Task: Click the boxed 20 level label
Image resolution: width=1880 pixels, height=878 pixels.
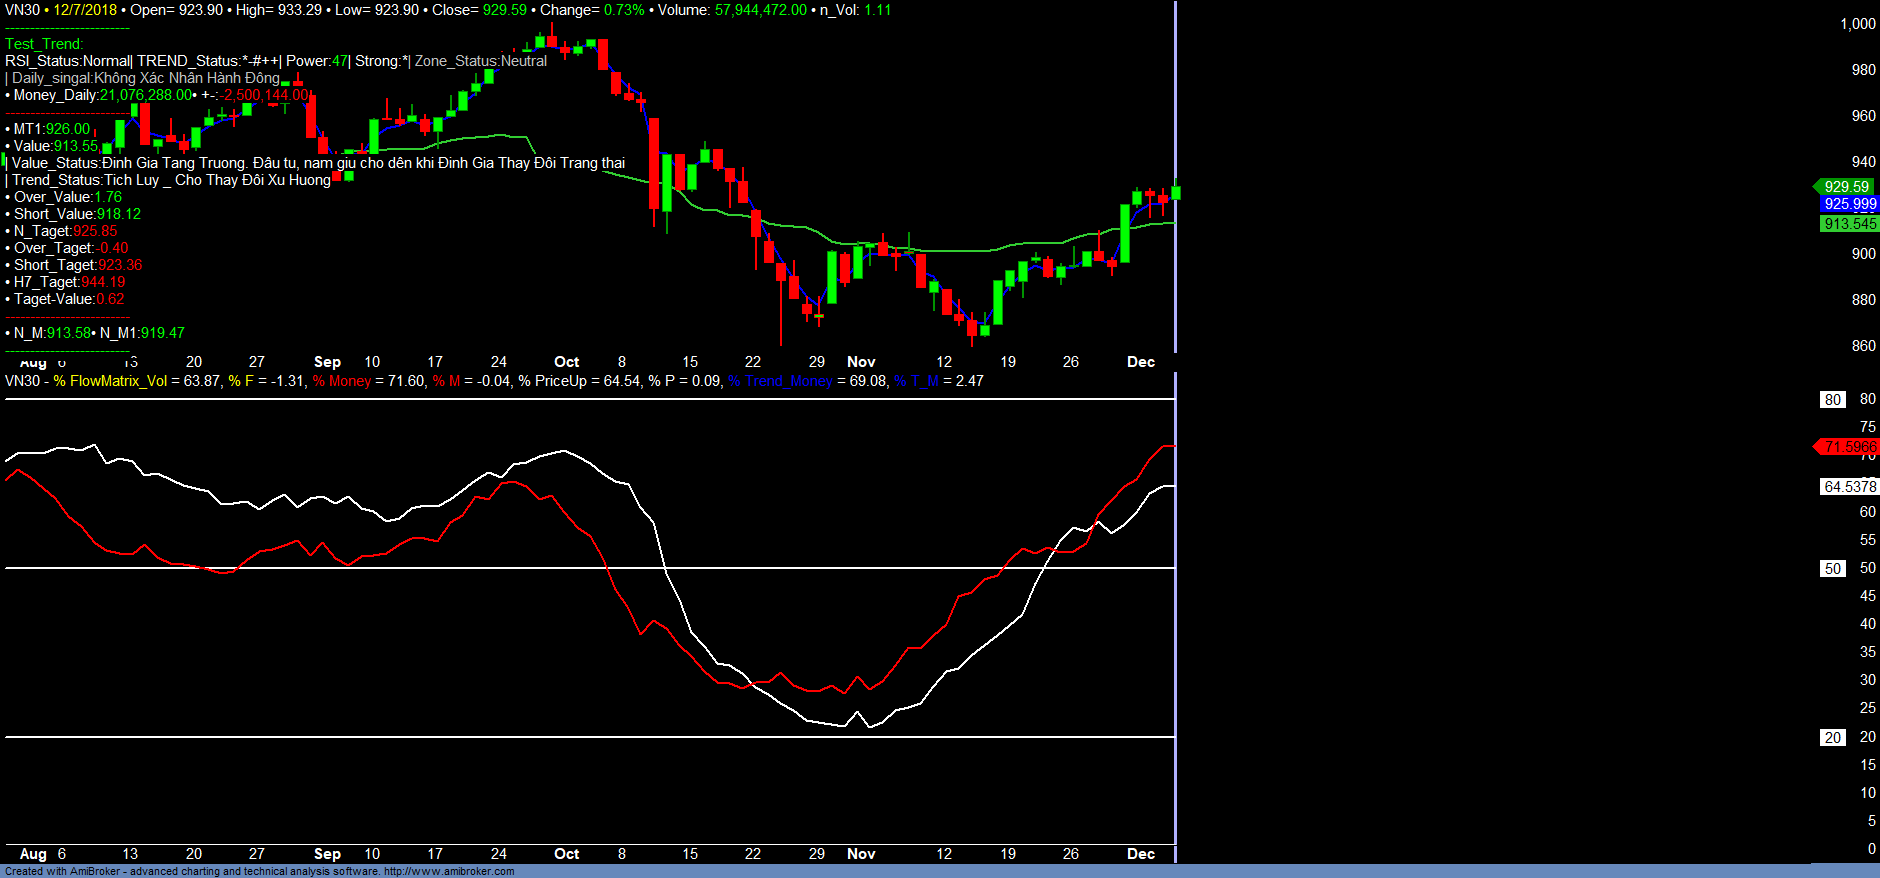Action: [1832, 738]
